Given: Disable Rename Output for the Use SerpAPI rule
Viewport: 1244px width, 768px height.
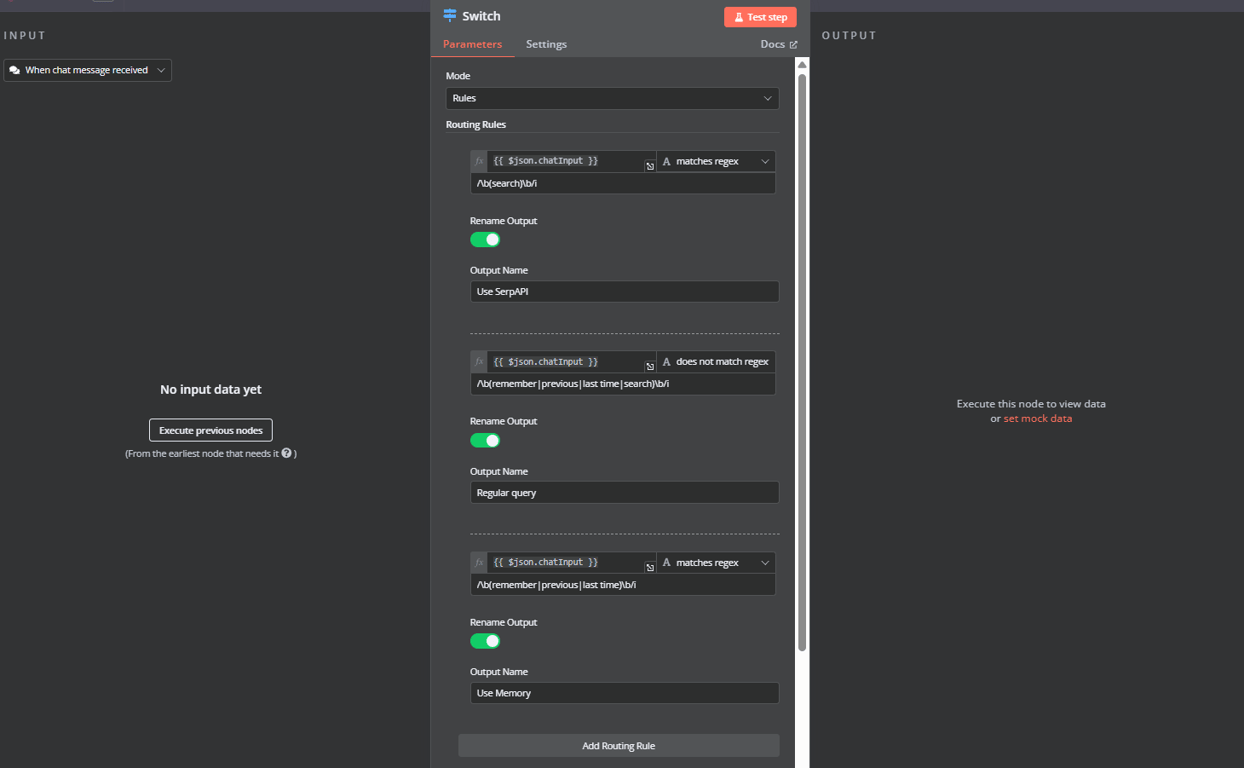Looking at the screenshot, I should pos(485,239).
